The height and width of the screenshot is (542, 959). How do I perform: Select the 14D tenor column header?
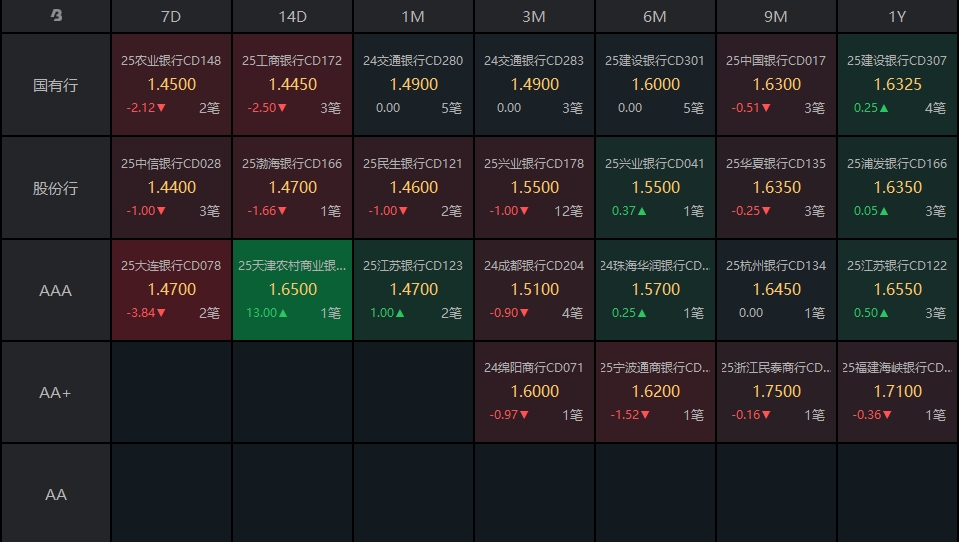[292, 17]
